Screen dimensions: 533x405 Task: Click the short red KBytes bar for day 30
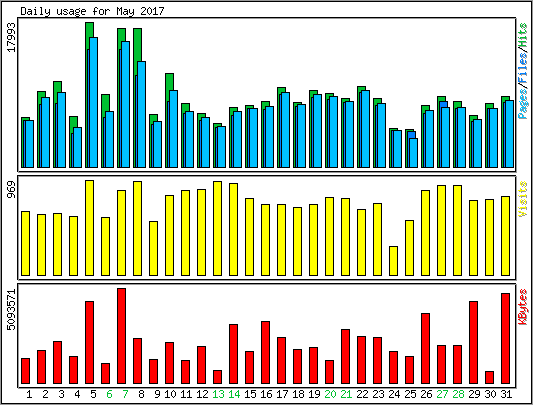click(489, 377)
